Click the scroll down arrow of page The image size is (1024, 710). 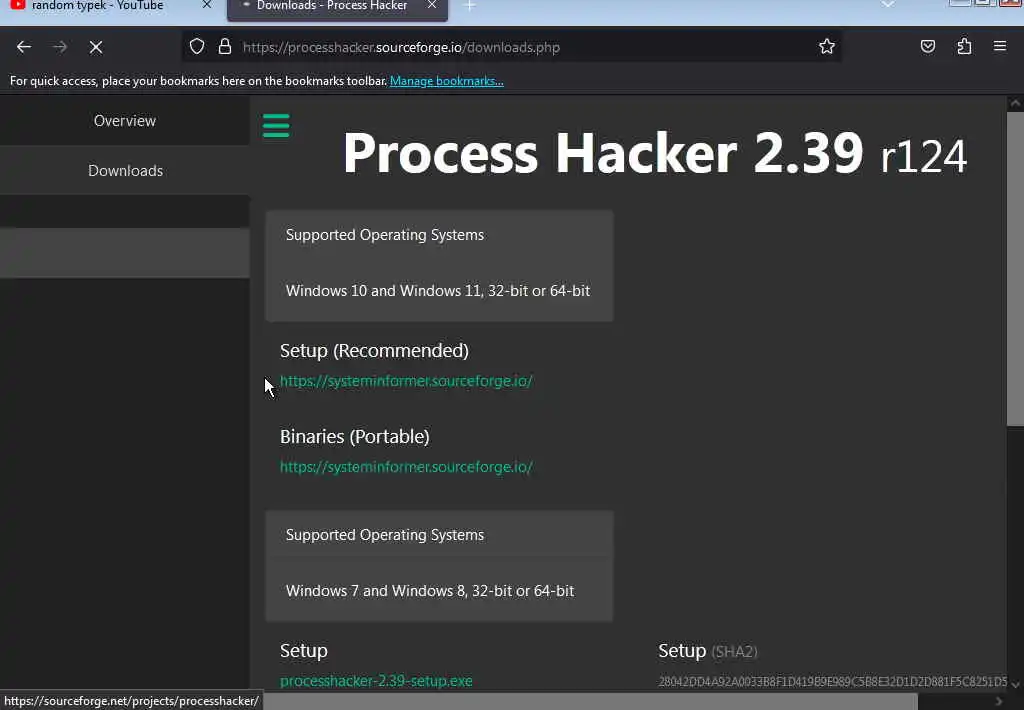[x=1015, y=685]
